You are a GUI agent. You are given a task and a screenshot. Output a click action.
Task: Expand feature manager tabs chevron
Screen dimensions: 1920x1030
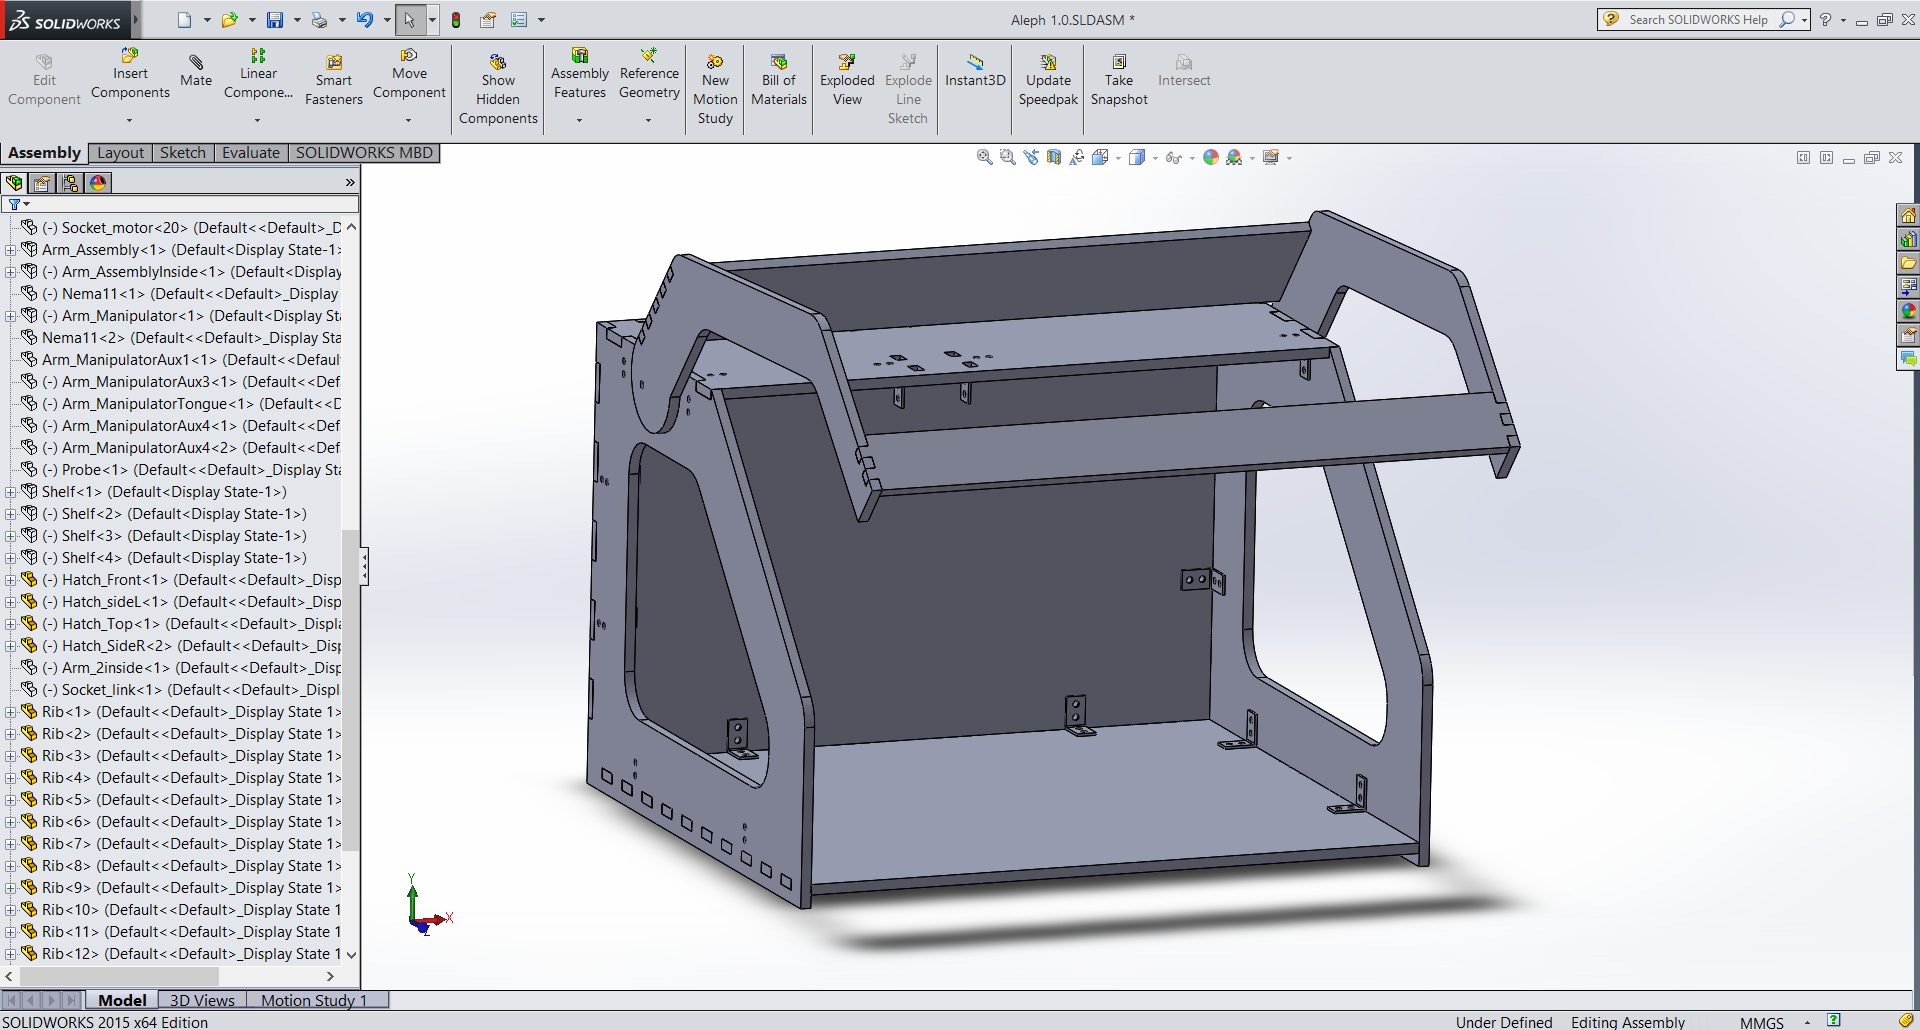pyautogui.click(x=350, y=183)
